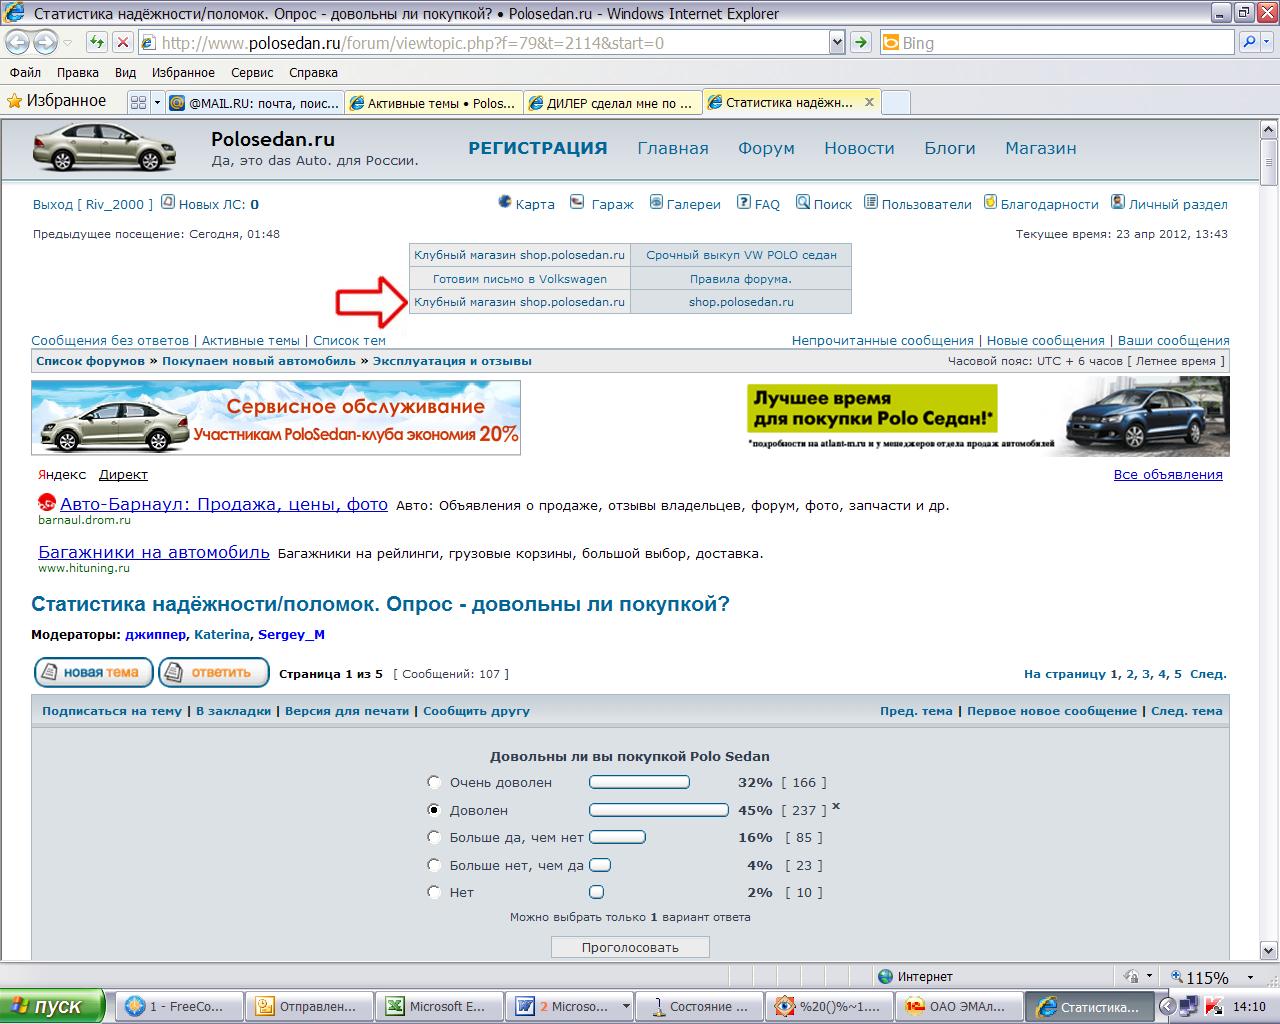Click the Refresh page icon
The width and height of the screenshot is (1280, 1024).
[96, 43]
